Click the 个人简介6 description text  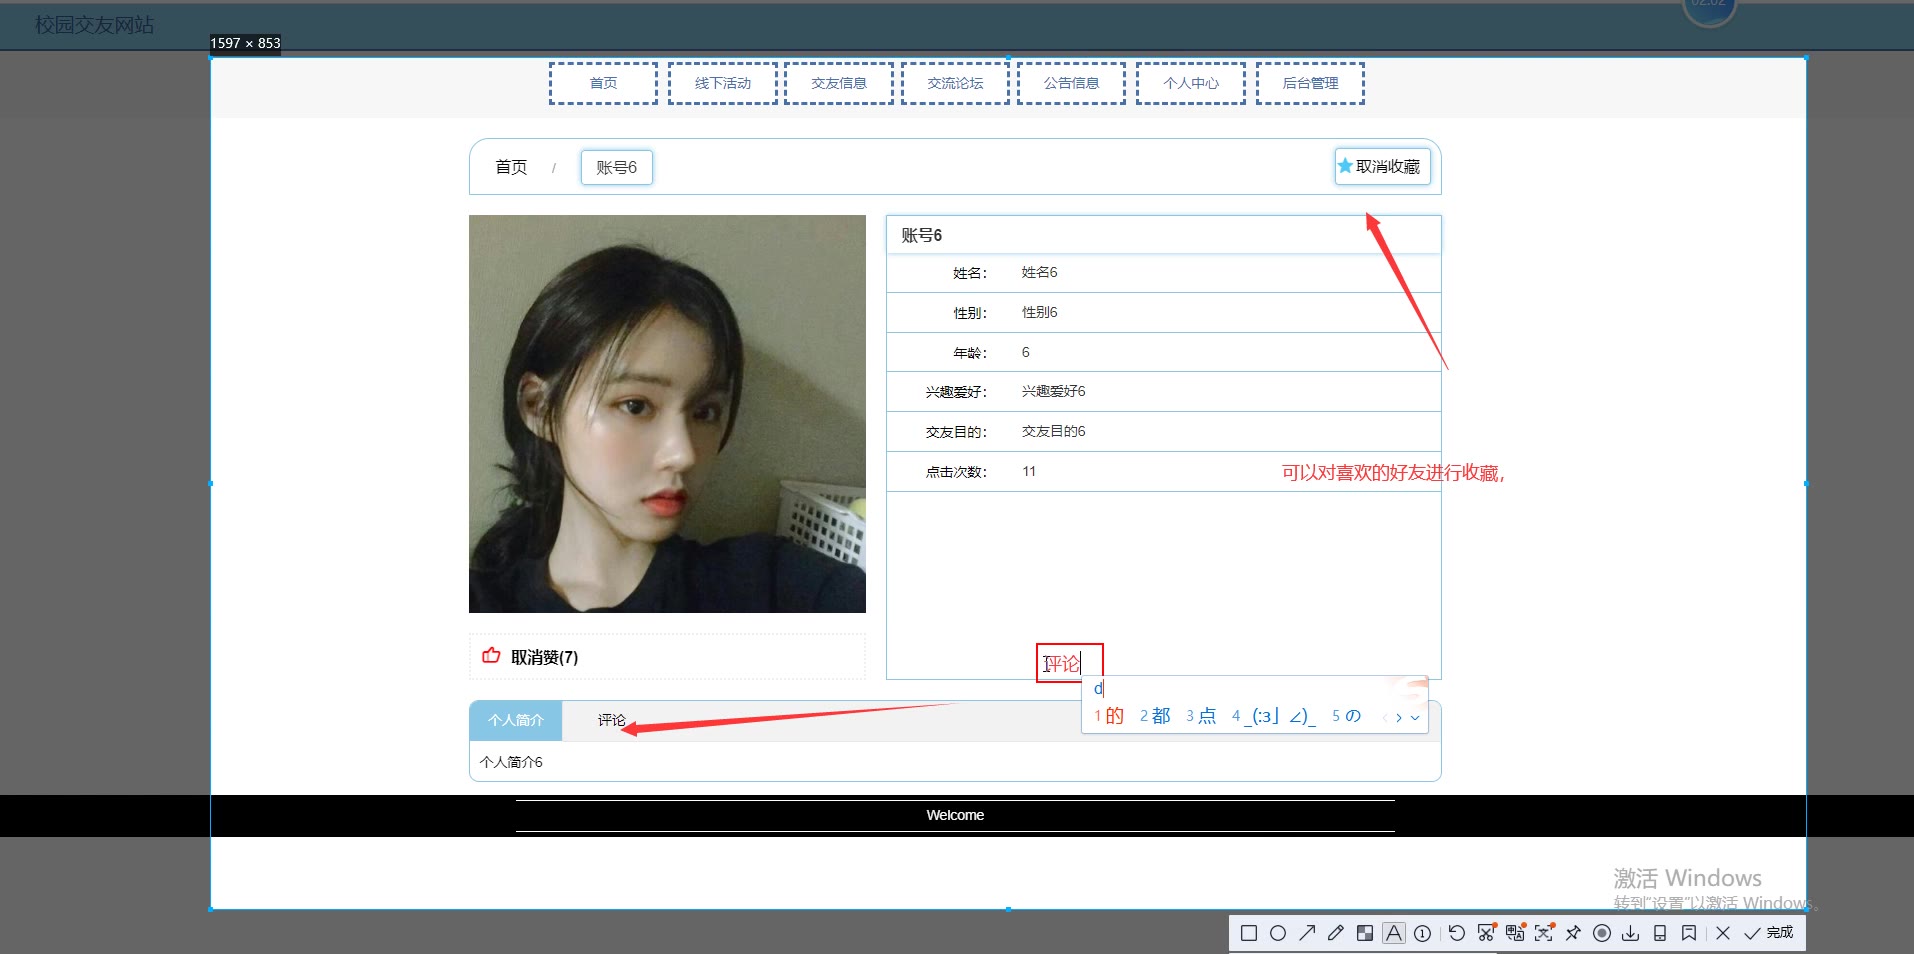tap(511, 762)
